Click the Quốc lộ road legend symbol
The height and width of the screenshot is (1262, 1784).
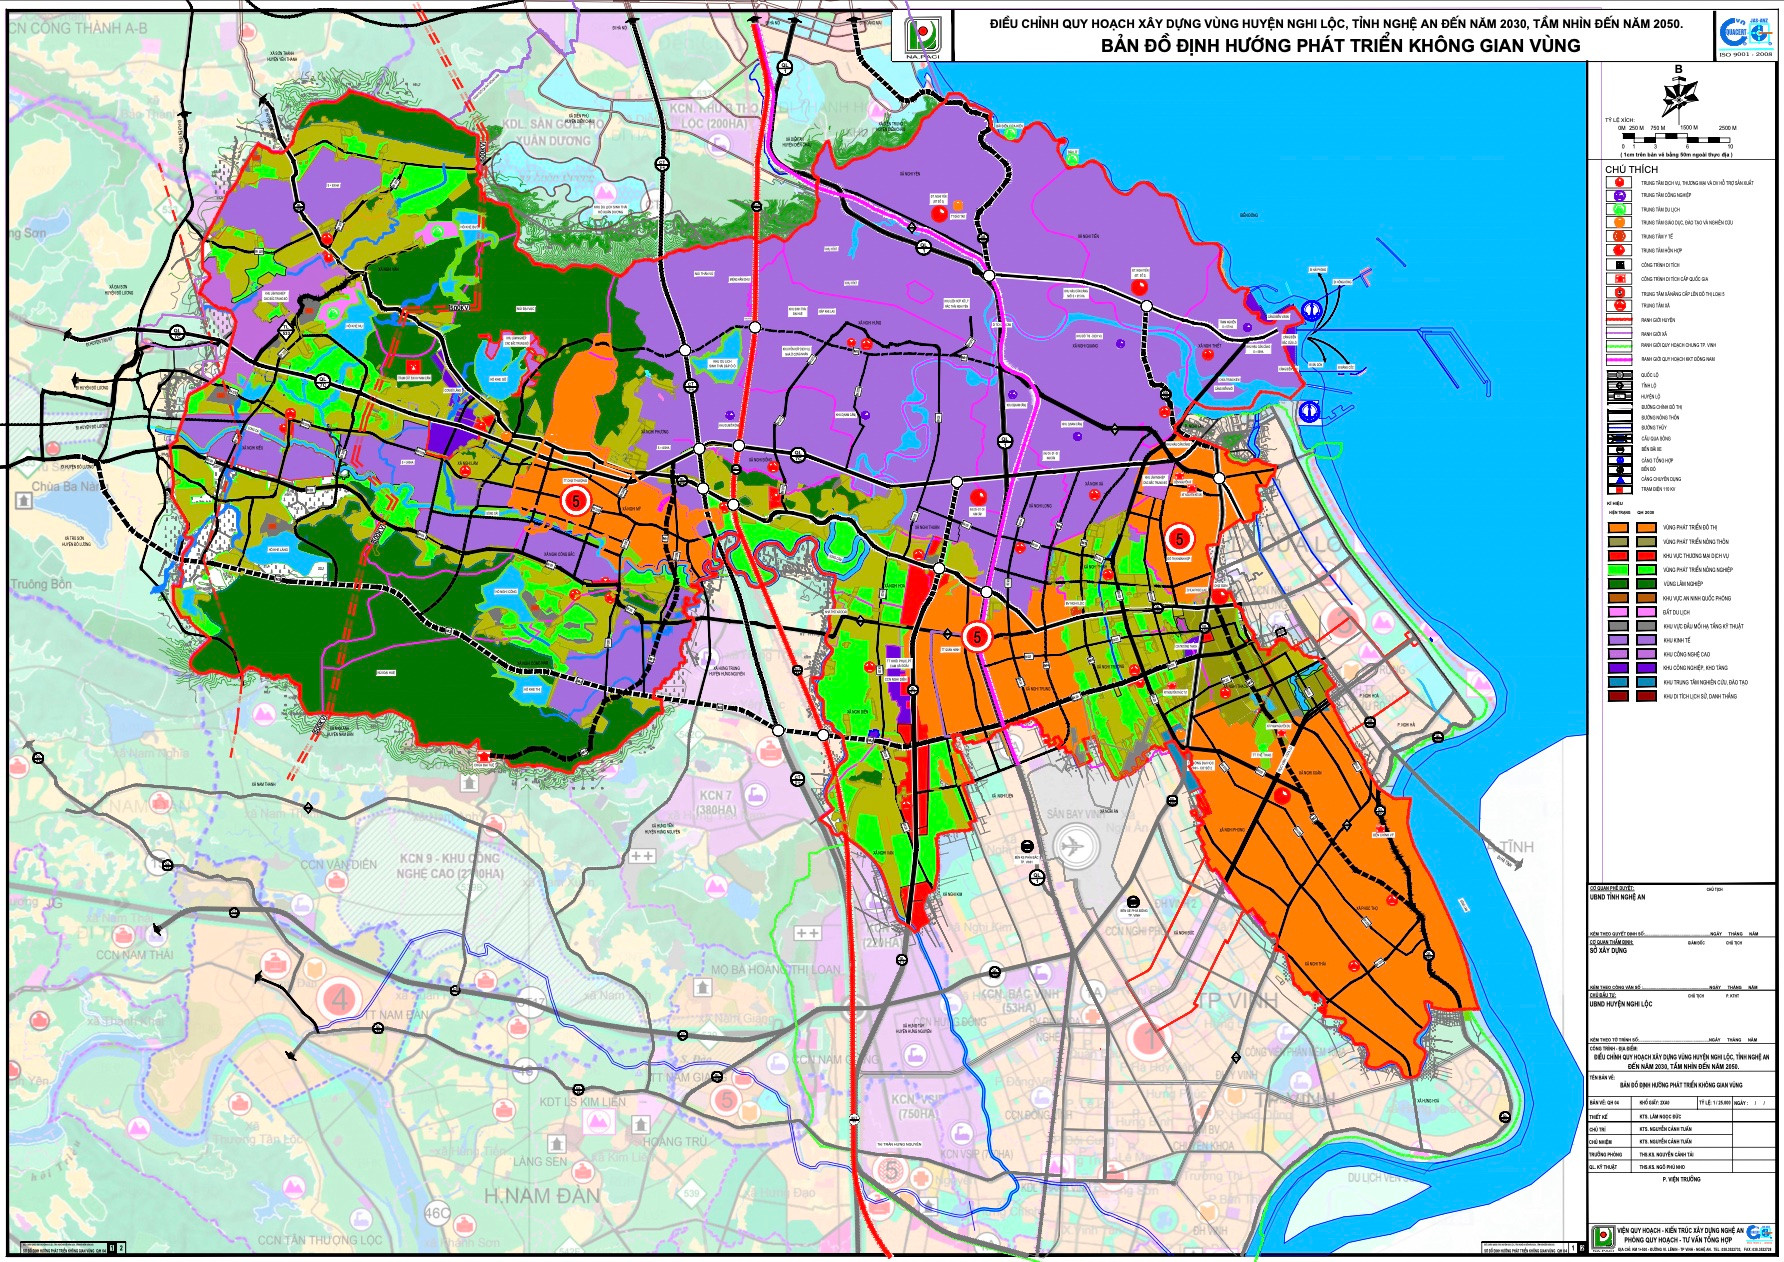pos(1619,375)
